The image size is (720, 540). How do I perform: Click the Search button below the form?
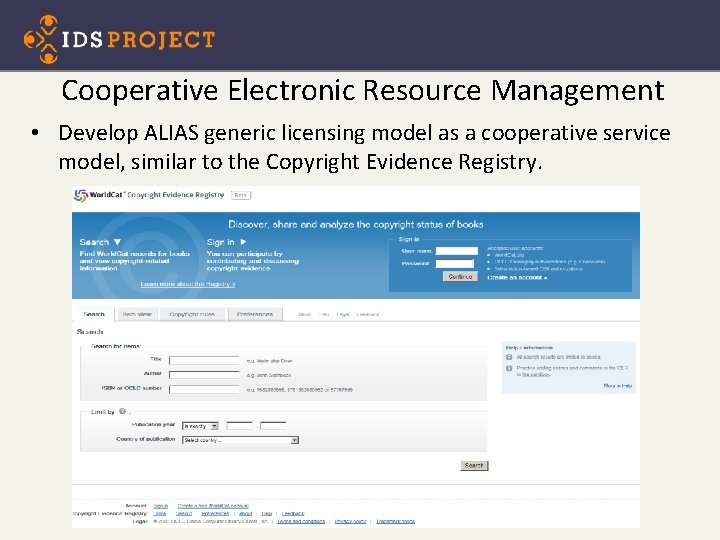[474, 466]
